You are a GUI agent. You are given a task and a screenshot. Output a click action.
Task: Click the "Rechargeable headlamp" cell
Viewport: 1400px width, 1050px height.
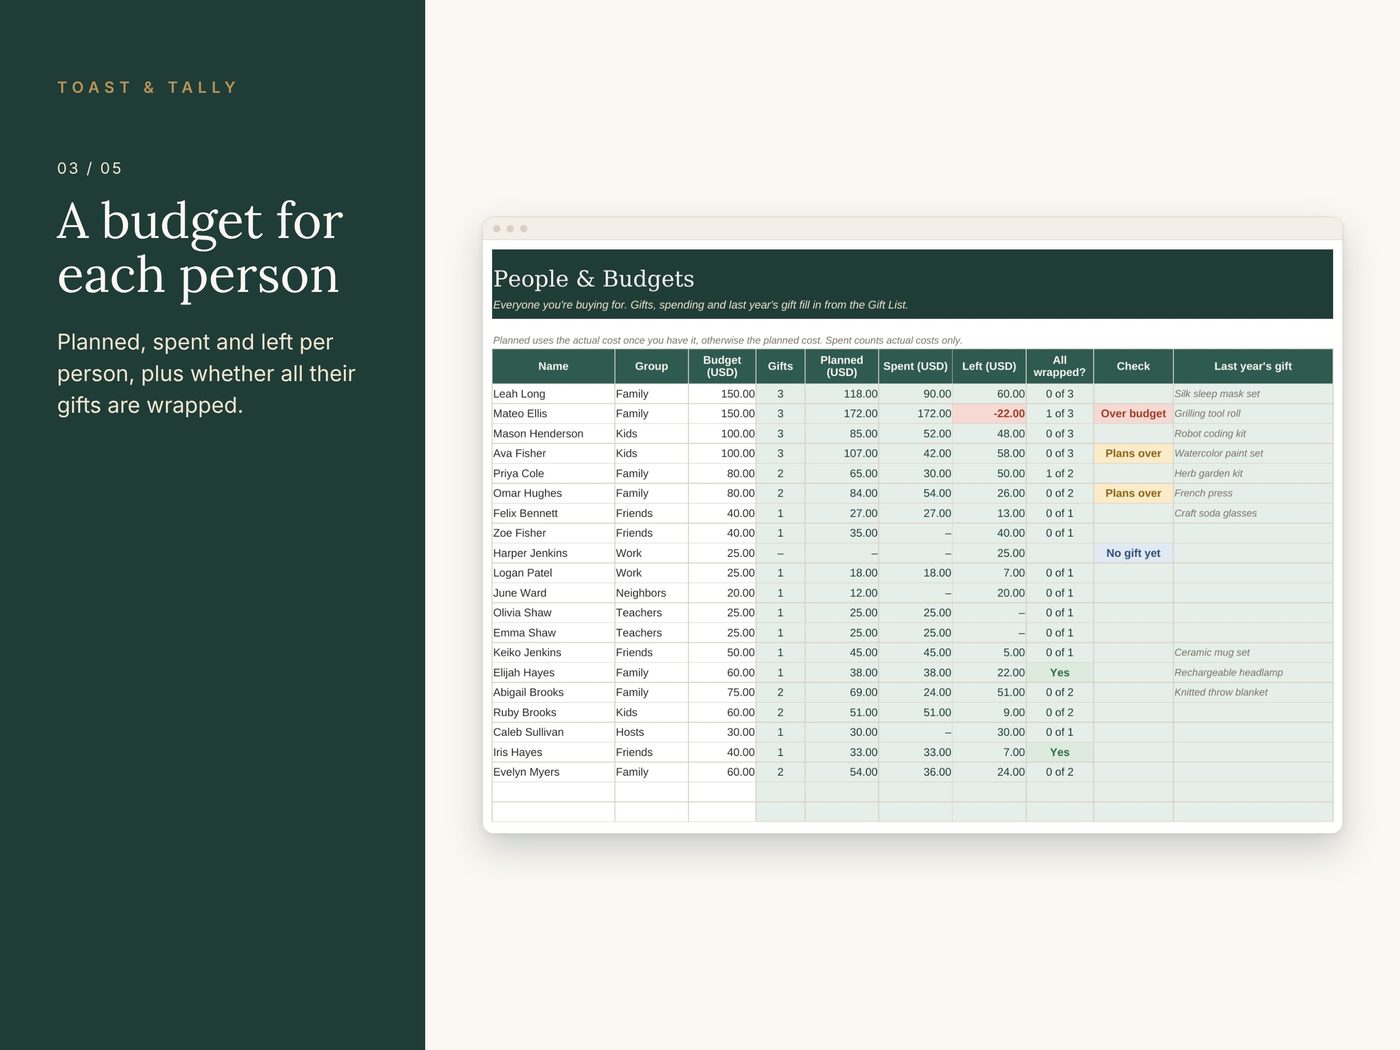[x=1253, y=673]
